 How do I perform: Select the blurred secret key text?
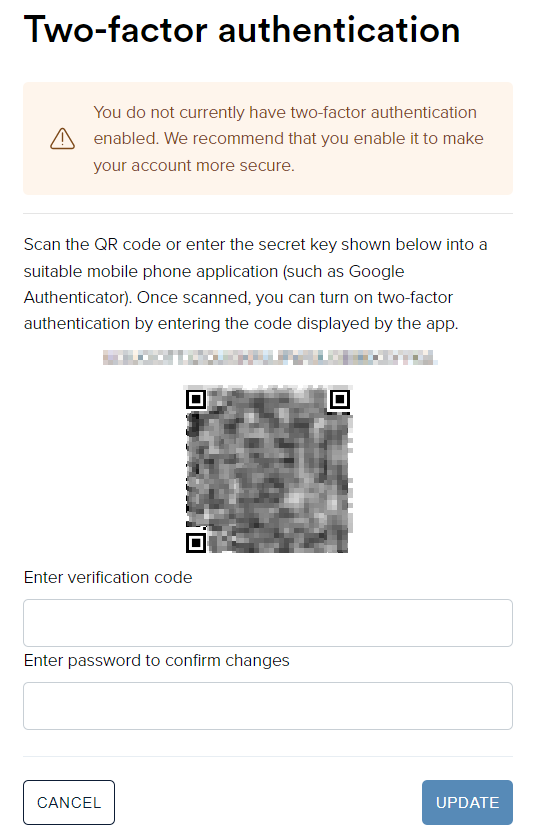click(x=270, y=357)
